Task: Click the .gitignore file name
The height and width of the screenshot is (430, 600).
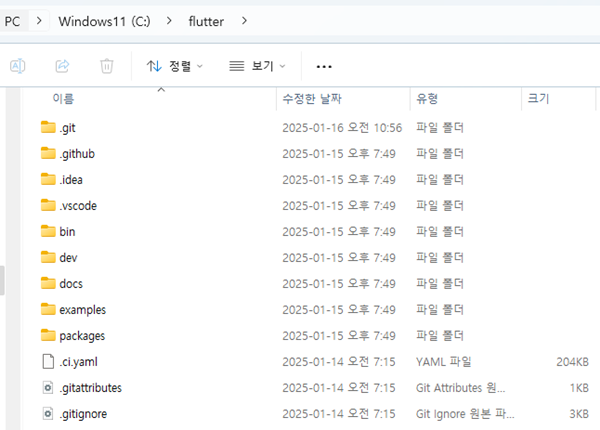Action: click(83, 414)
